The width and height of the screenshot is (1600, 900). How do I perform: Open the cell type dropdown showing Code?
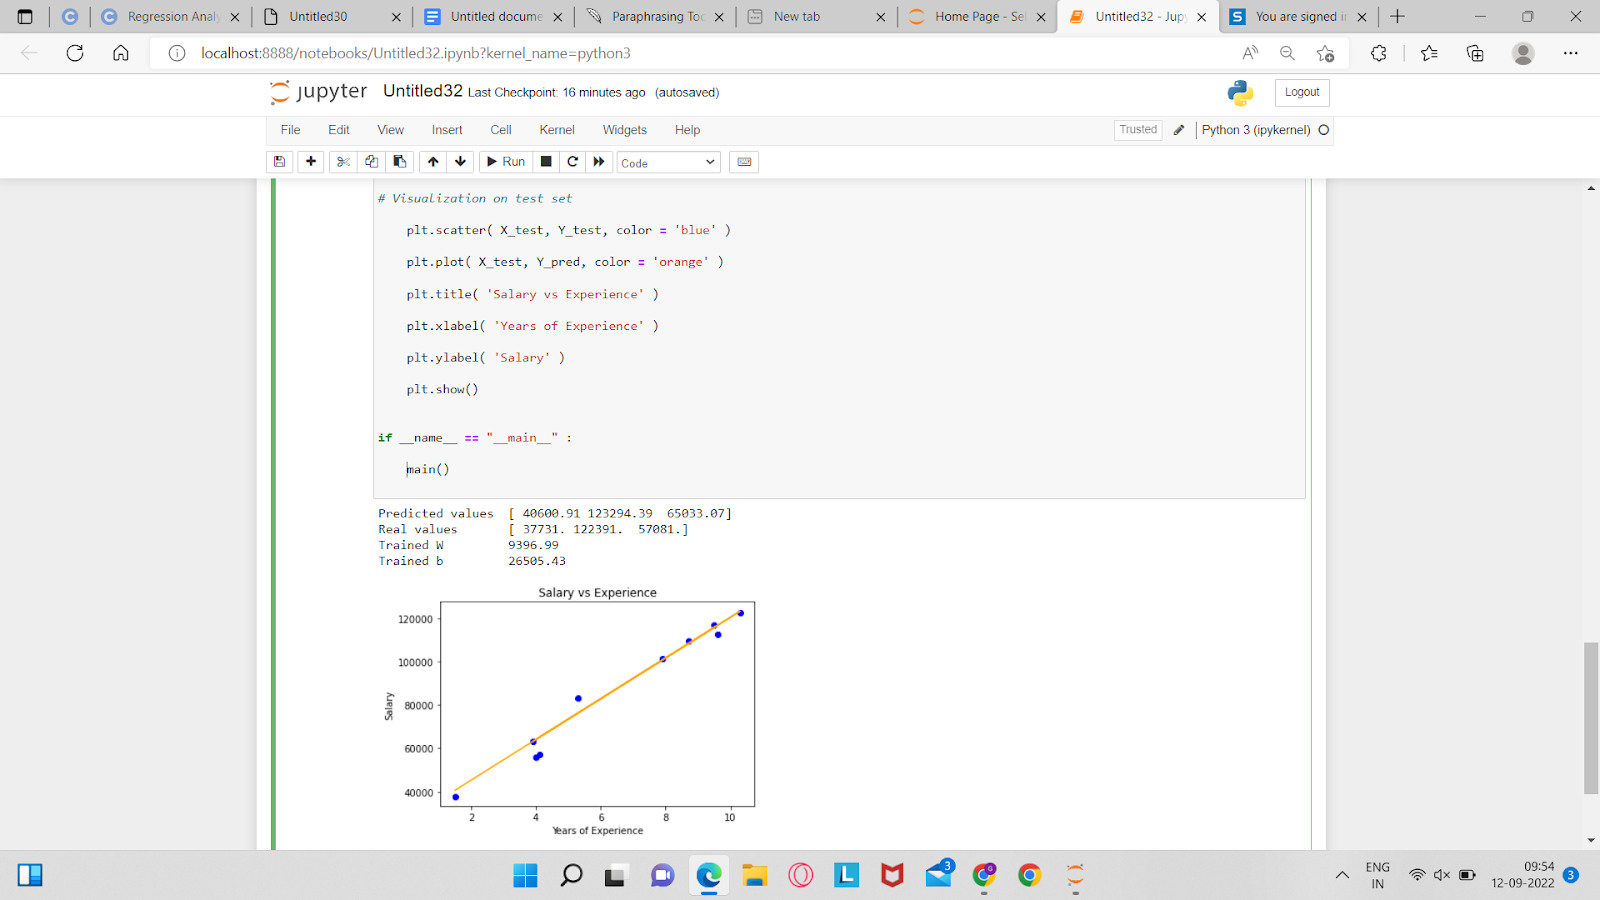point(668,162)
